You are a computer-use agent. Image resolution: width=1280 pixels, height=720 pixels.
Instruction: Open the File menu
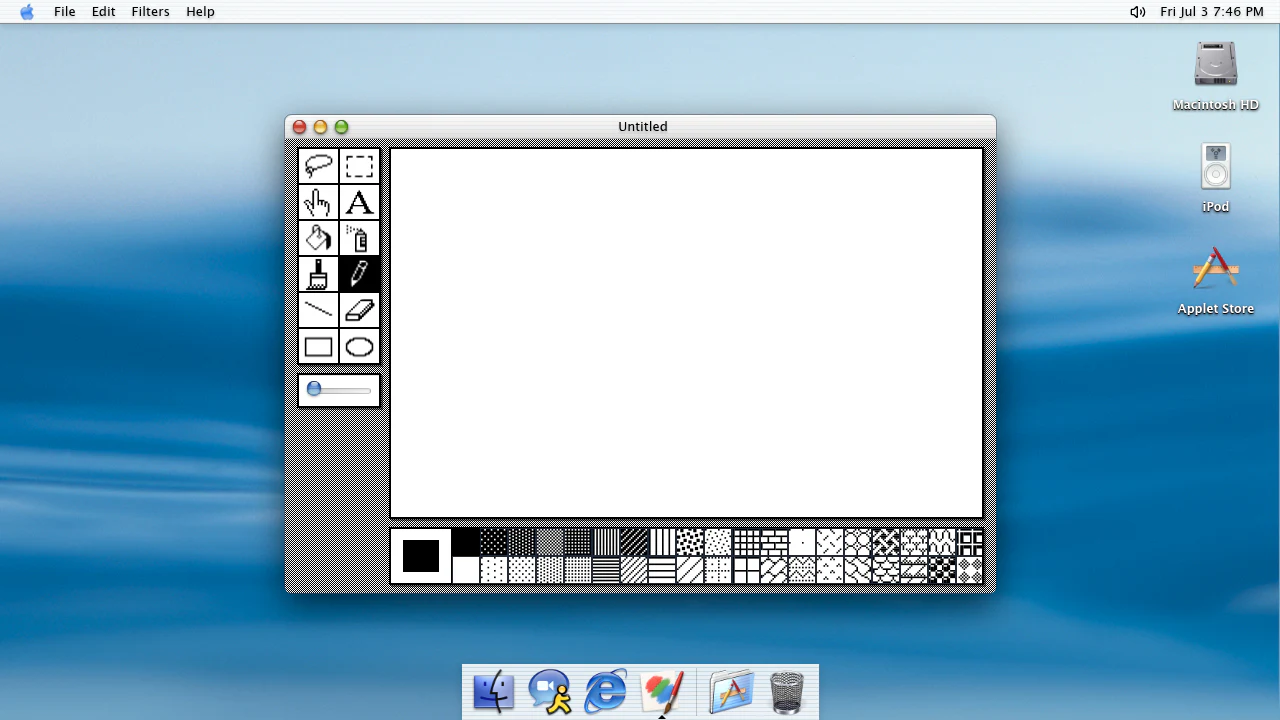coord(65,11)
